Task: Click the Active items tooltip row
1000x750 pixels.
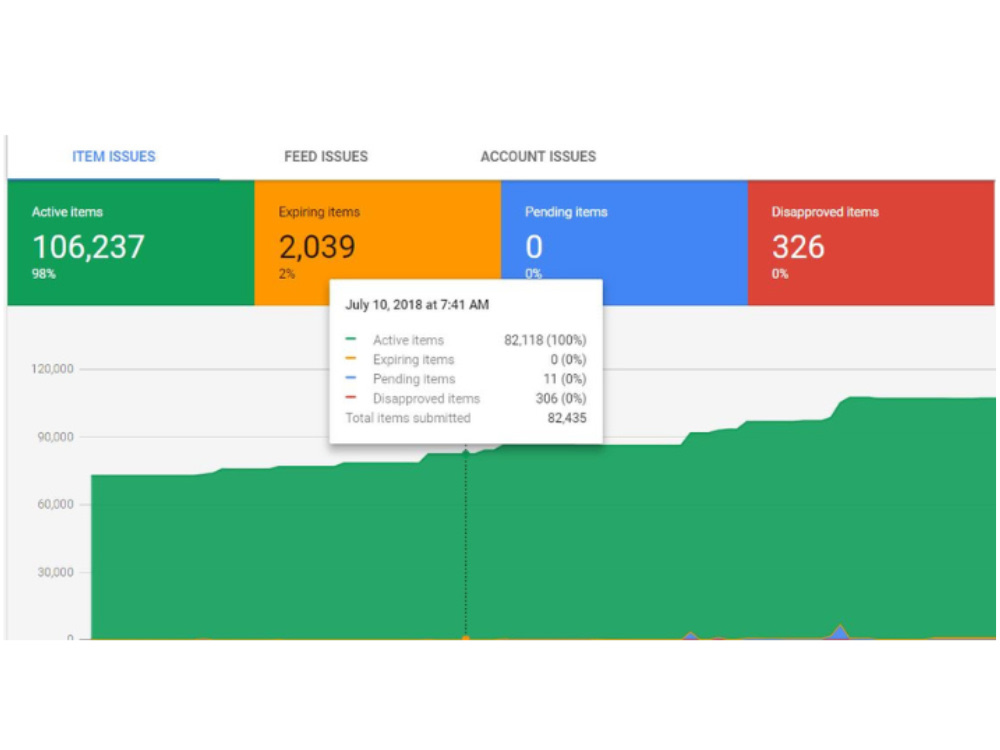Action: pyautogui.click(x=466, y=340)
